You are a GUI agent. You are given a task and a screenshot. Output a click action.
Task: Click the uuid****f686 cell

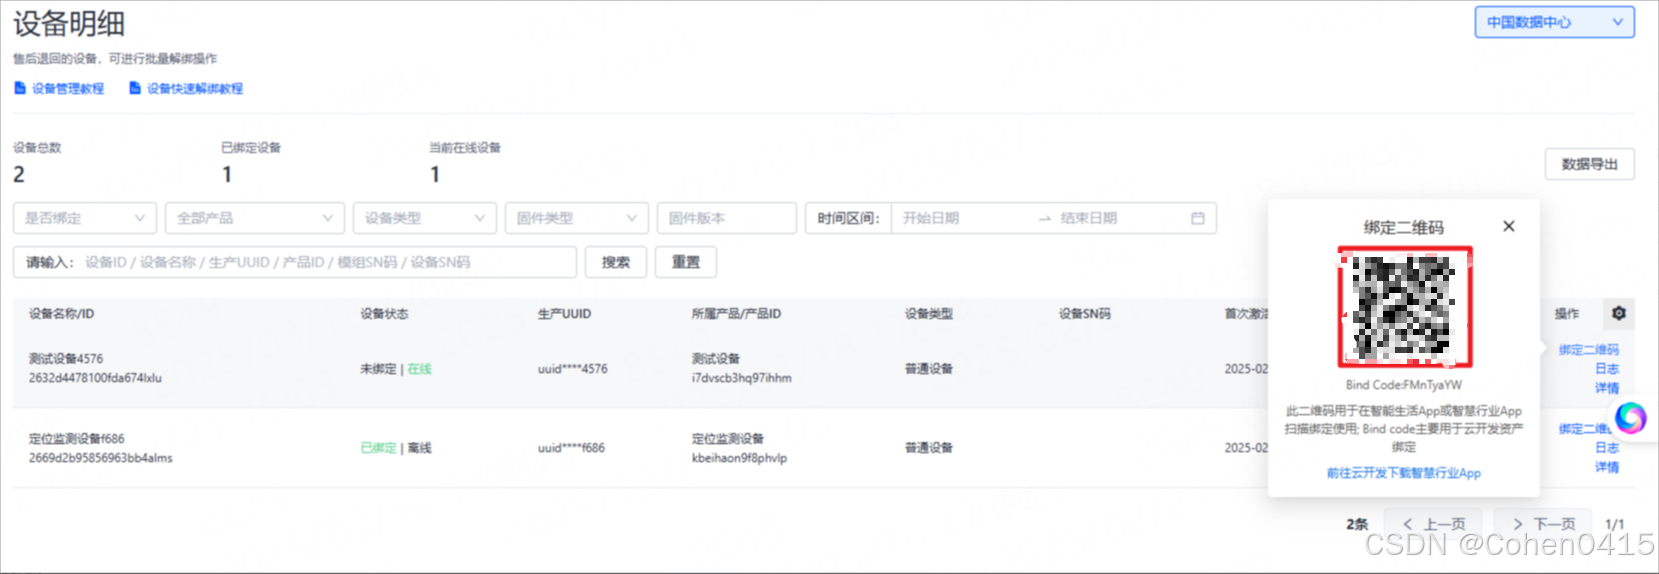[x=571, y=448]
